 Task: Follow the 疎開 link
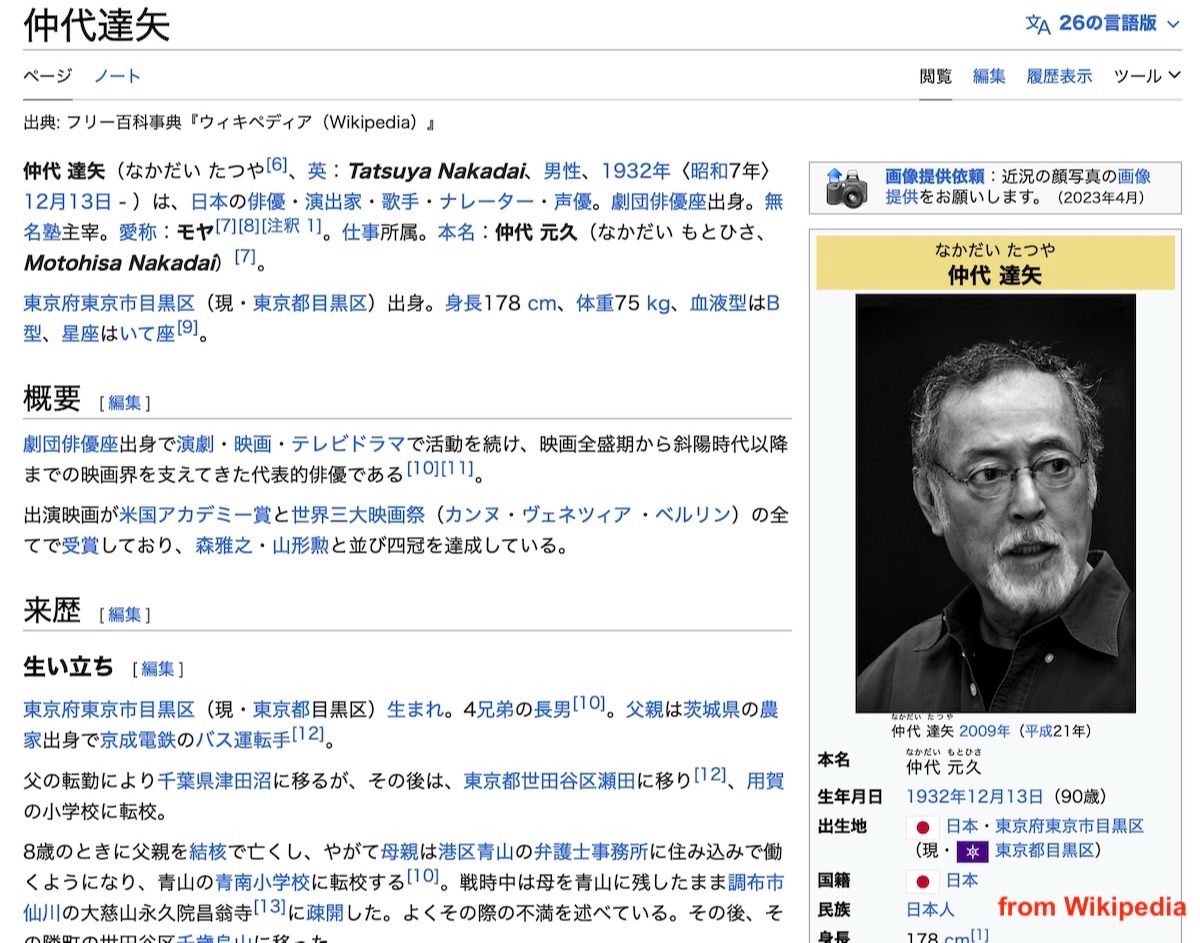[x=326, y=912]
